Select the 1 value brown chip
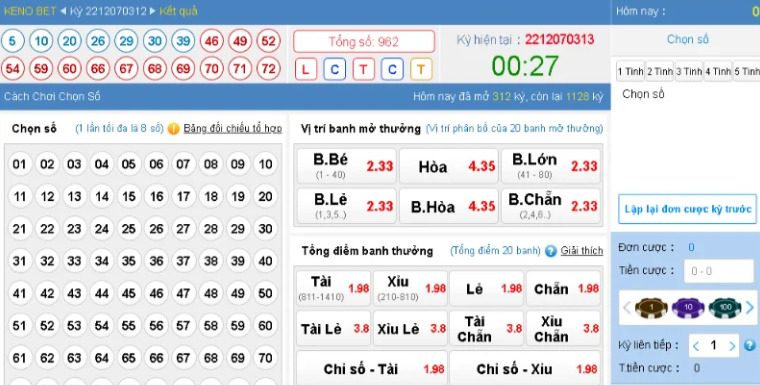 point(651,307)
